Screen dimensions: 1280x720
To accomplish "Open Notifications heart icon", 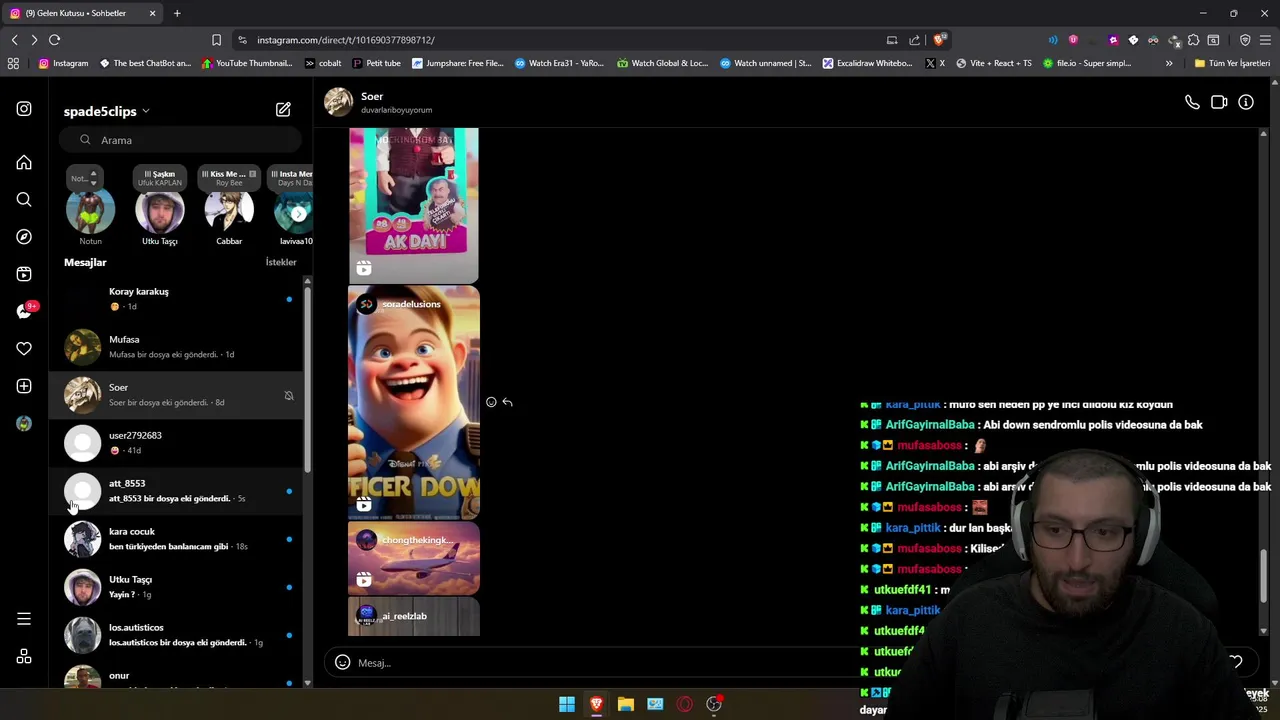I will (x=24, y=349).
